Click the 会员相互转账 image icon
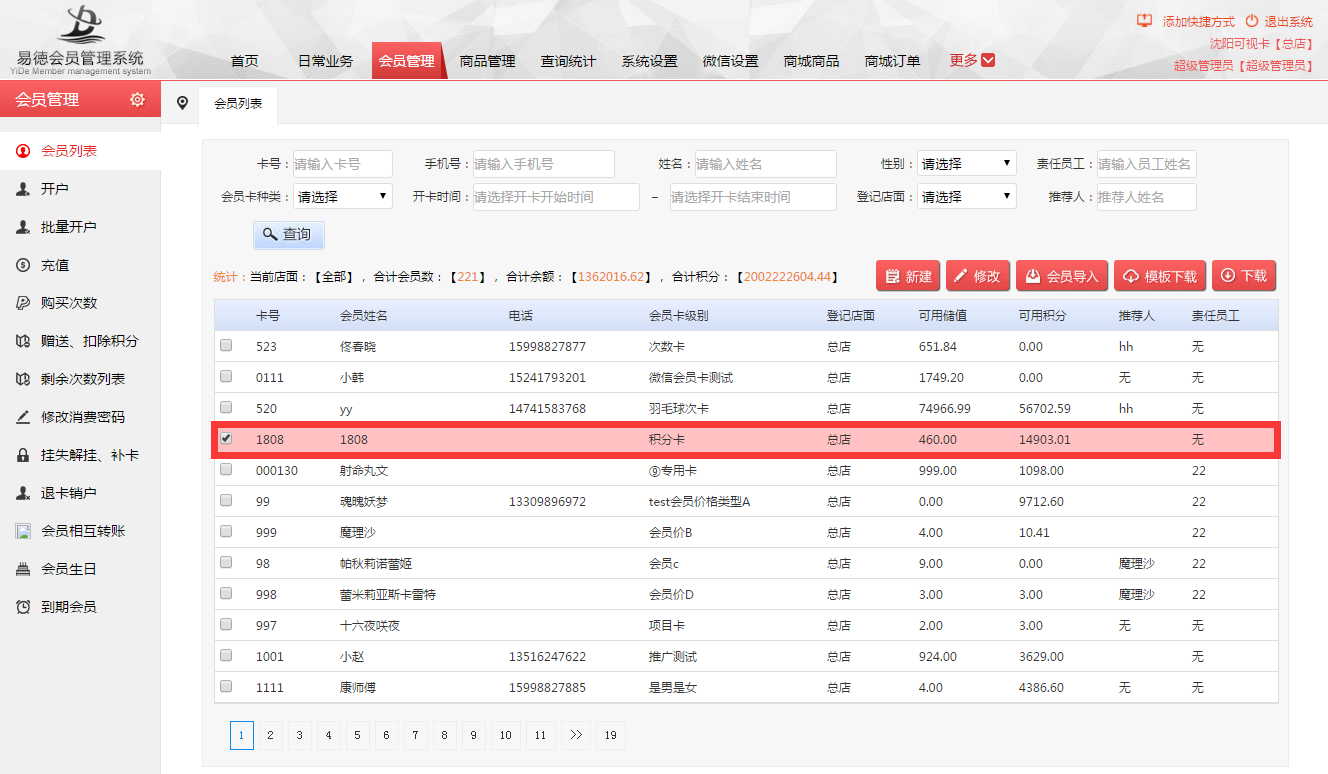The height and width of the screenshot is (774, 1328). (x=23, y=531)
